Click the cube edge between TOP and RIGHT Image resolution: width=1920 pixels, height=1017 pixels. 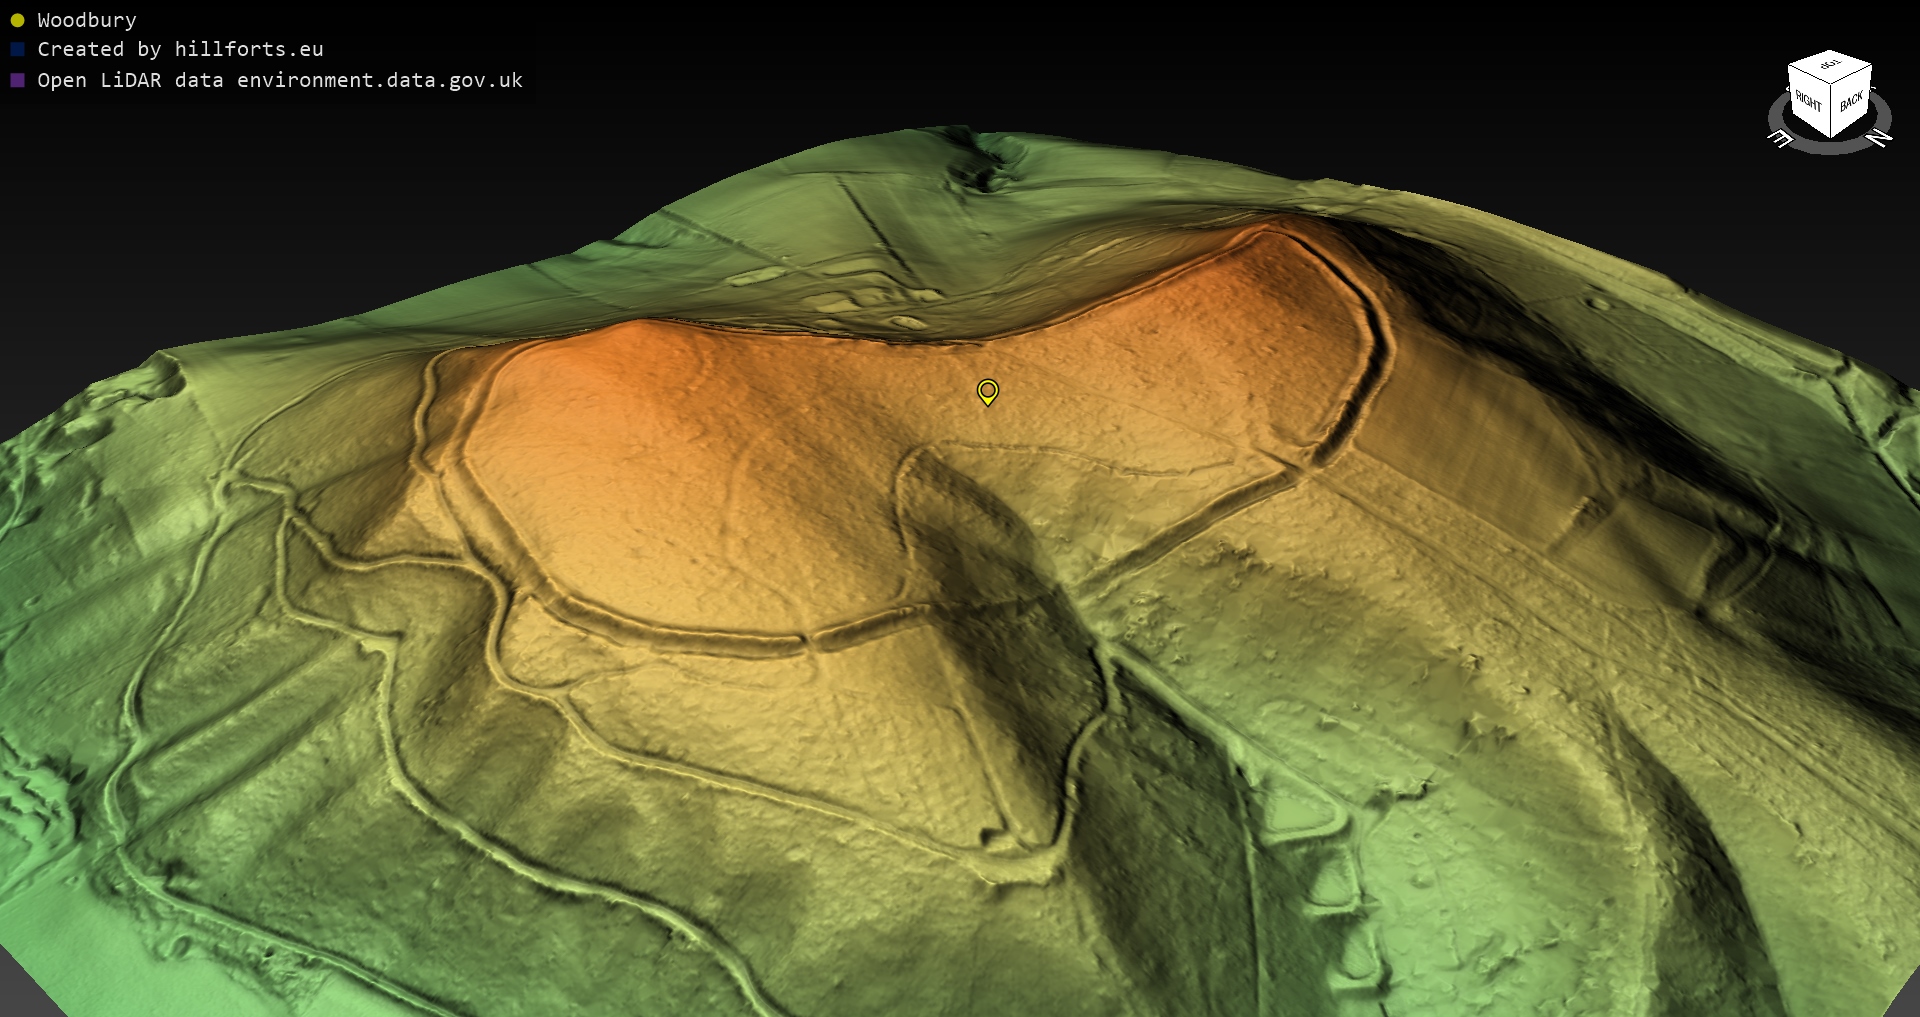pos(1809,75)
